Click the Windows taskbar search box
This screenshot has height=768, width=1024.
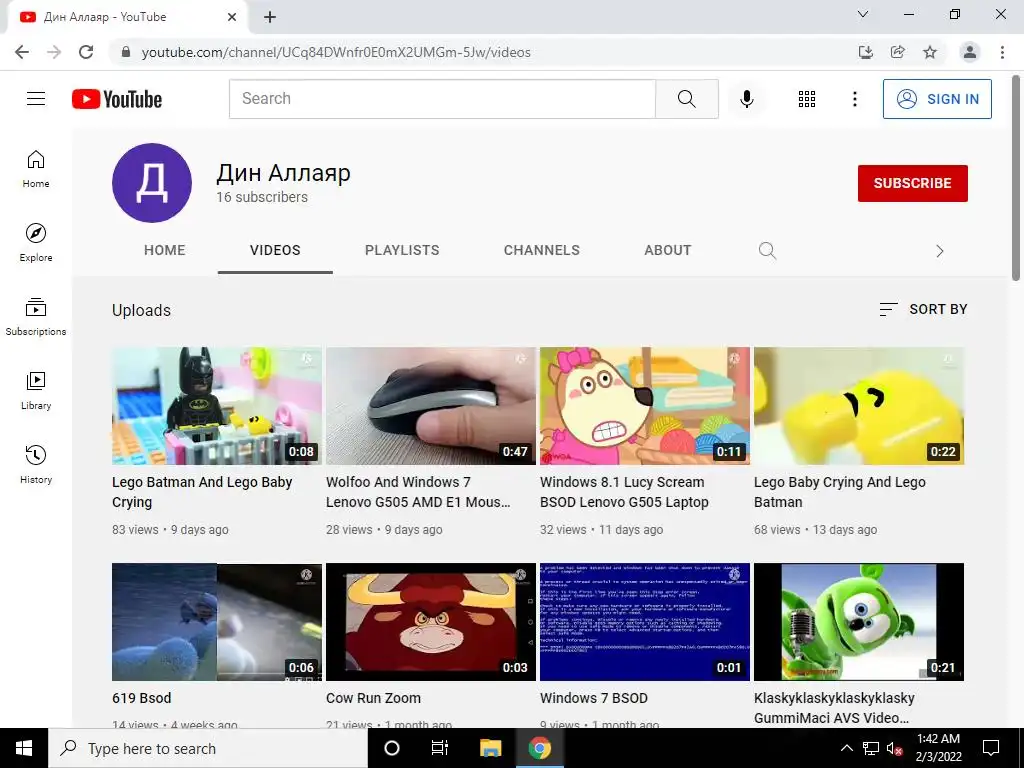208,748
